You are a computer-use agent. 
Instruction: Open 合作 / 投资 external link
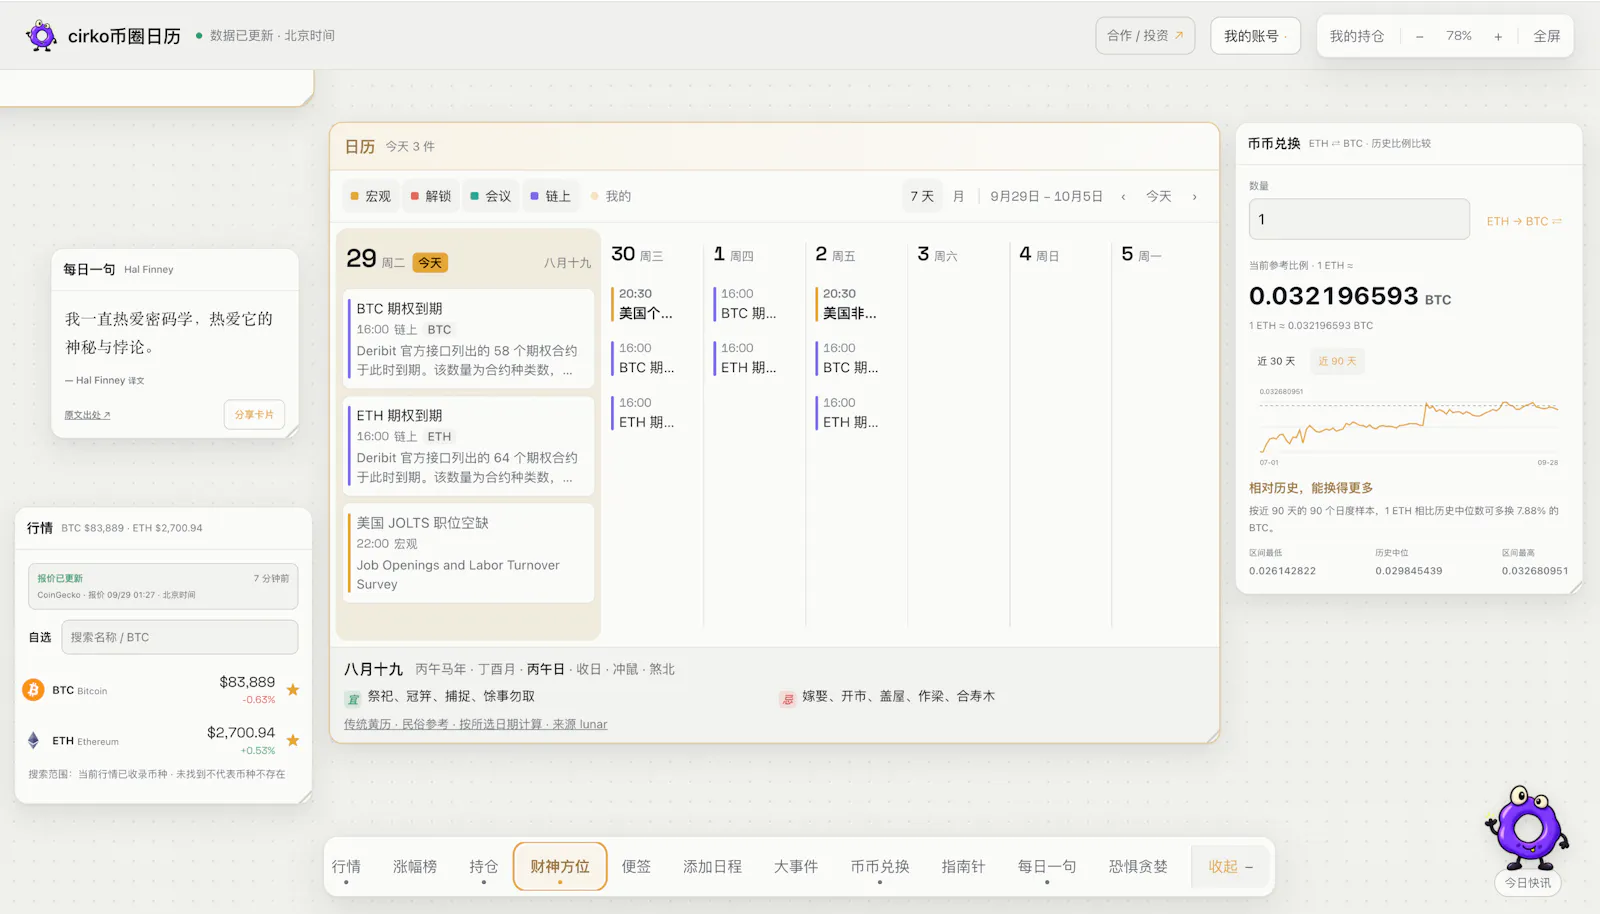click(x=1145, y=36)
